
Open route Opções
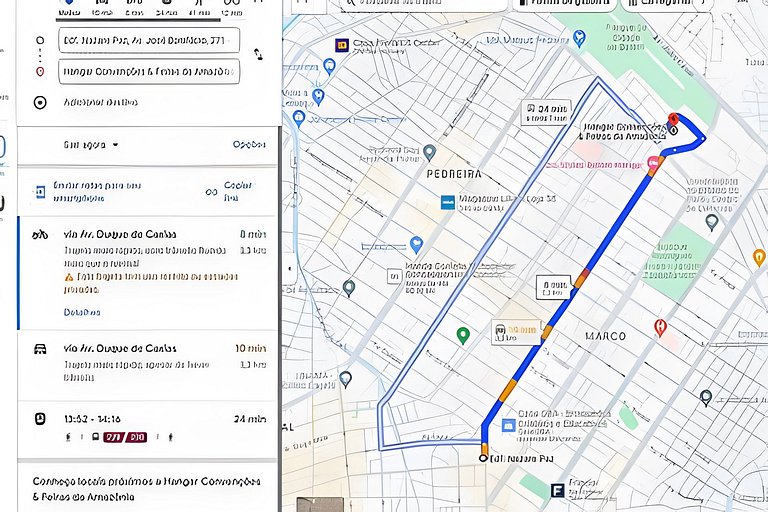coord(249,145)
